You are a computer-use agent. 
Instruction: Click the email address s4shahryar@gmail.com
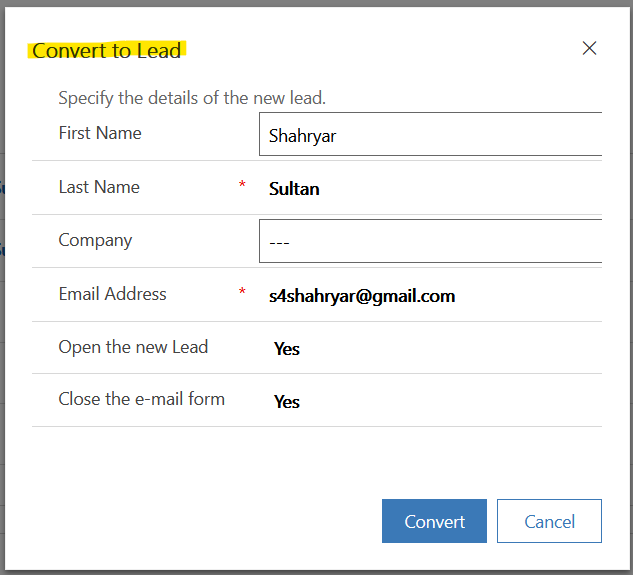point(361,295)
